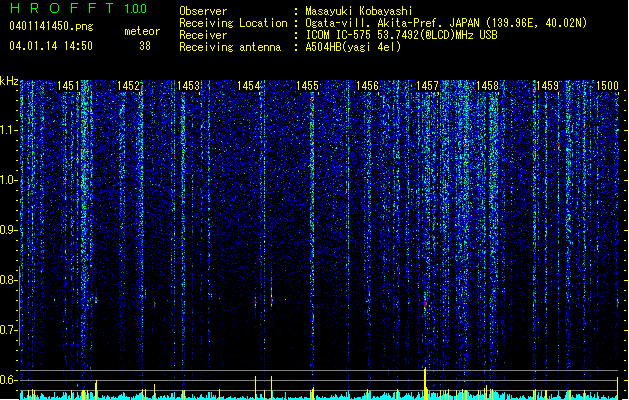Click the 1500 time marker
Viewport: 629px width, 400px height.
point(607,86)
